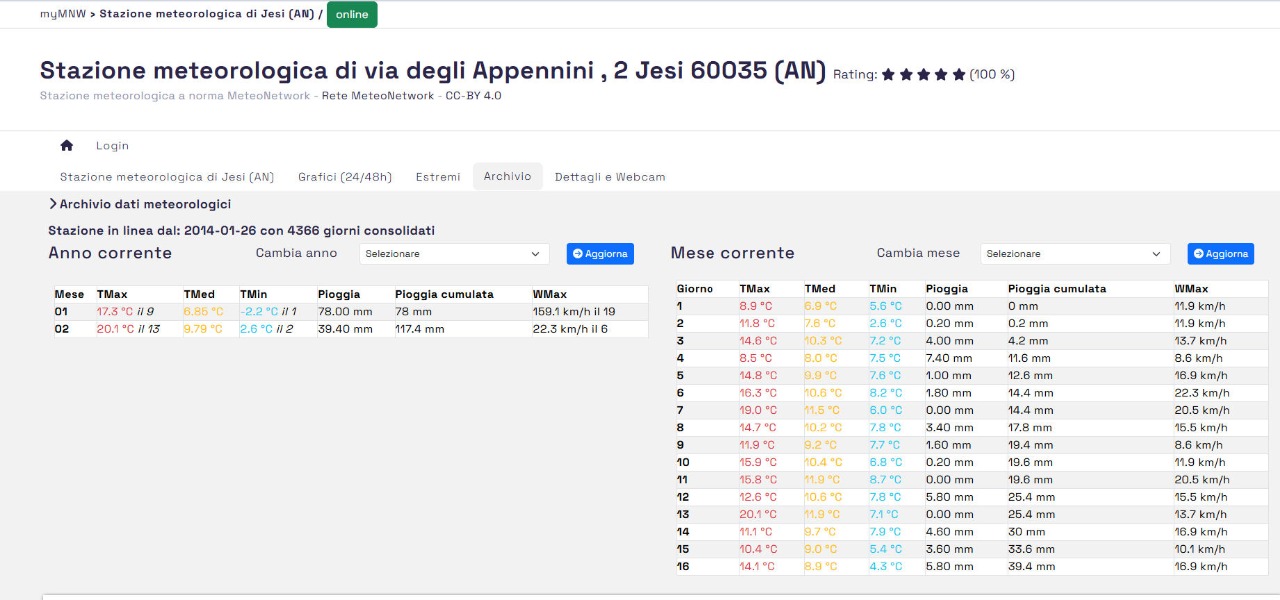Image resolution: width=1280 pixels, height=600 pixels.
Task: Click the first rating star
Action: point(888,75)
